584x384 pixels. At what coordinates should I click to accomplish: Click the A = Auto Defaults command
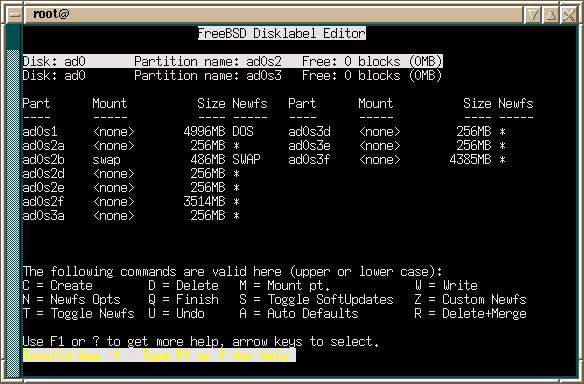coord(299,314)
